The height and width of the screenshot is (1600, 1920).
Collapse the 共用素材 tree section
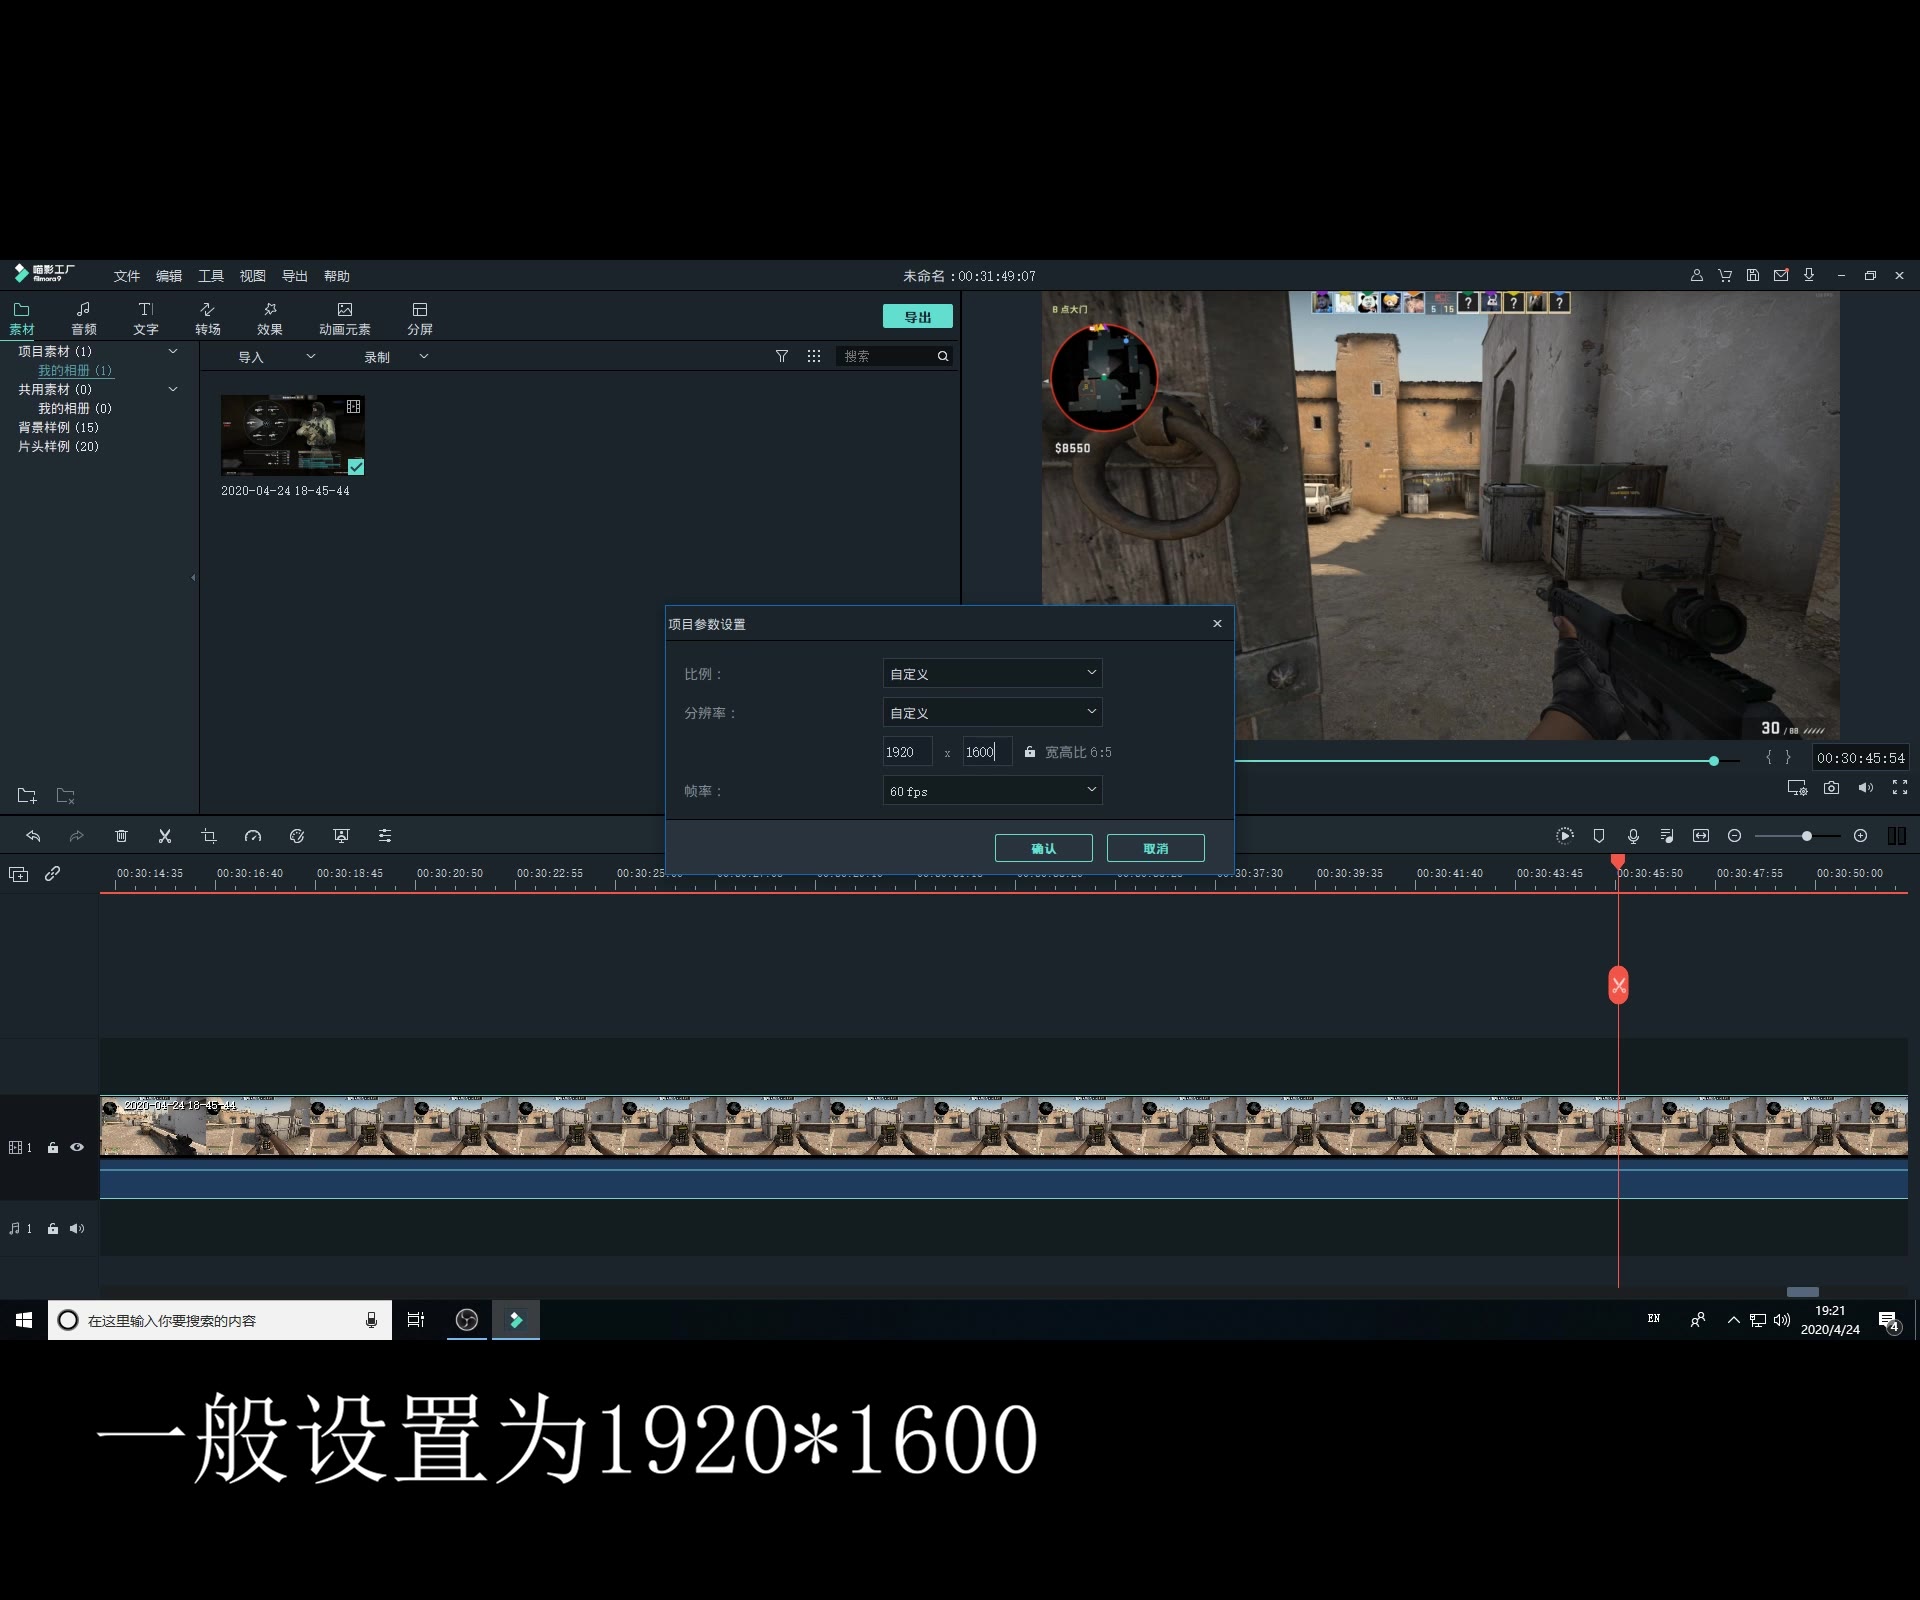click(173, 389)
